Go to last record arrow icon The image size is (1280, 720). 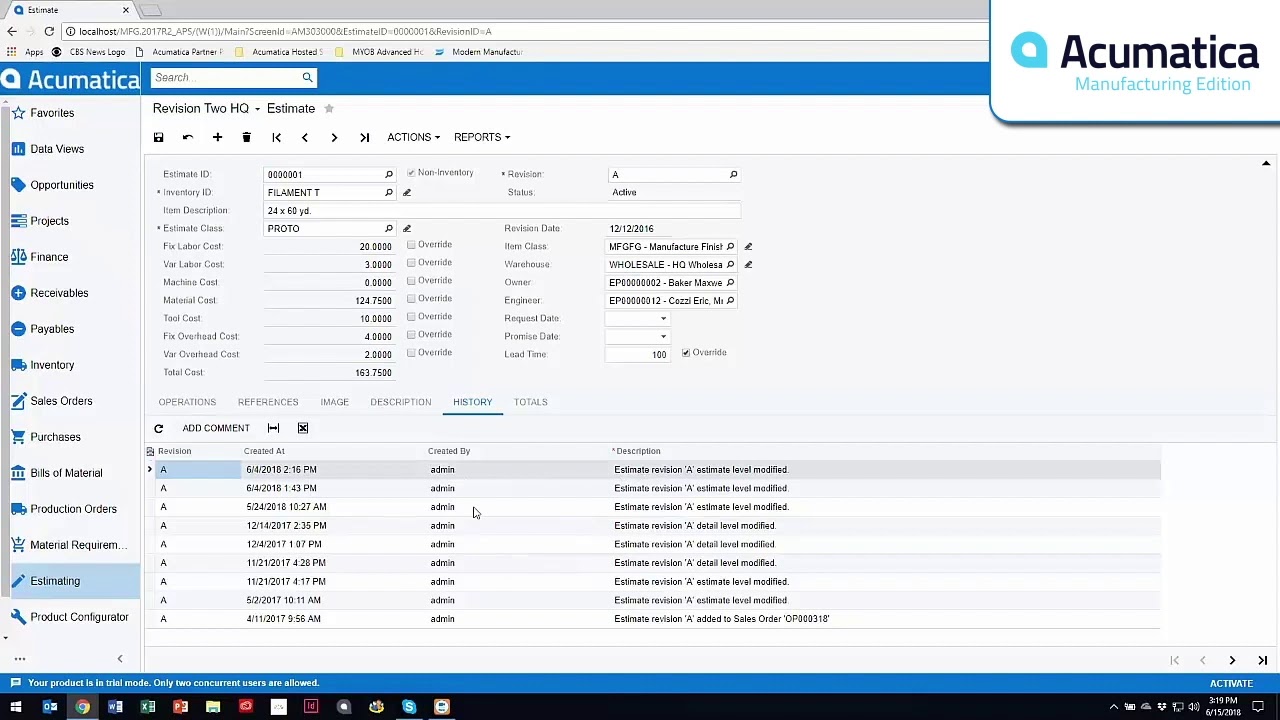[x=364, y=137]
